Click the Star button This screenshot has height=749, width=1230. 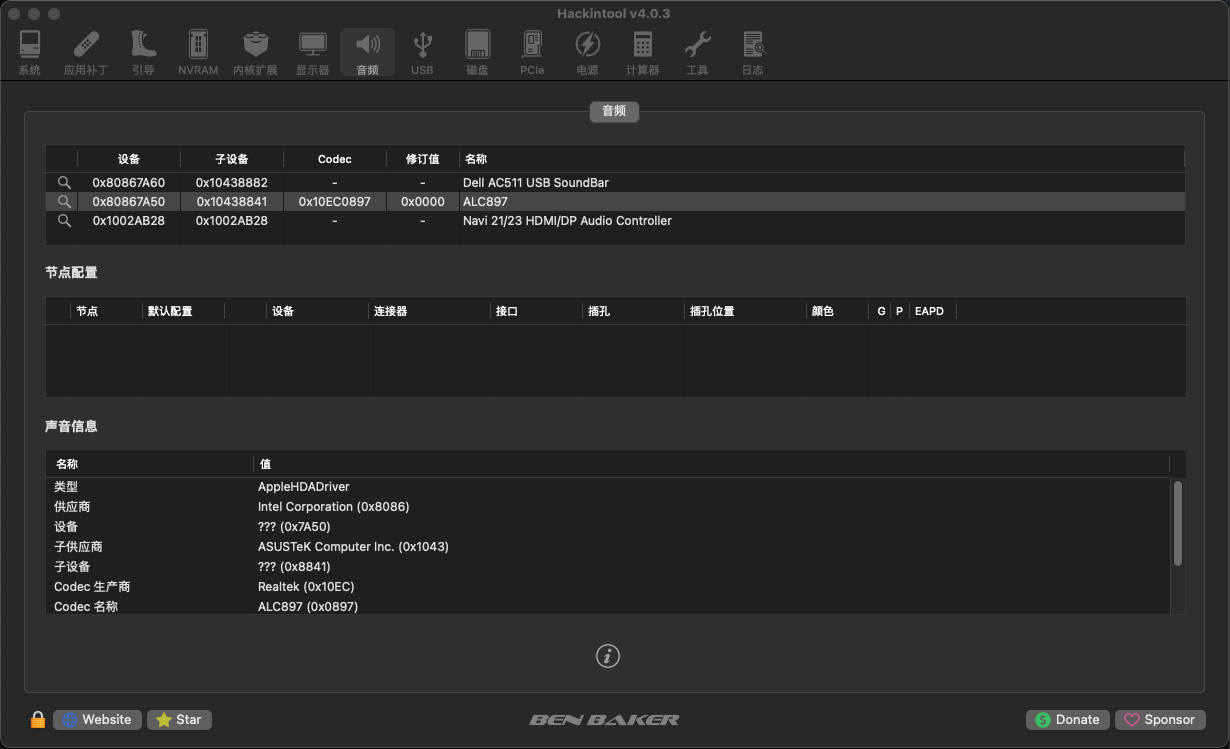coord(179,720)
